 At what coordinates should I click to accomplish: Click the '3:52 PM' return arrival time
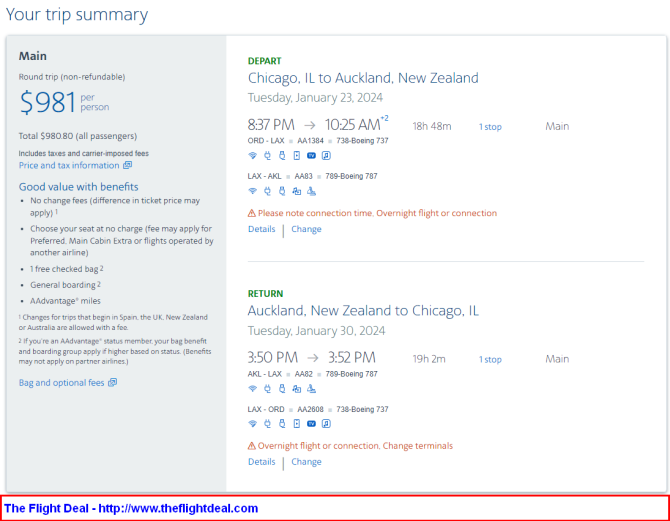click(x=352, y=357)
